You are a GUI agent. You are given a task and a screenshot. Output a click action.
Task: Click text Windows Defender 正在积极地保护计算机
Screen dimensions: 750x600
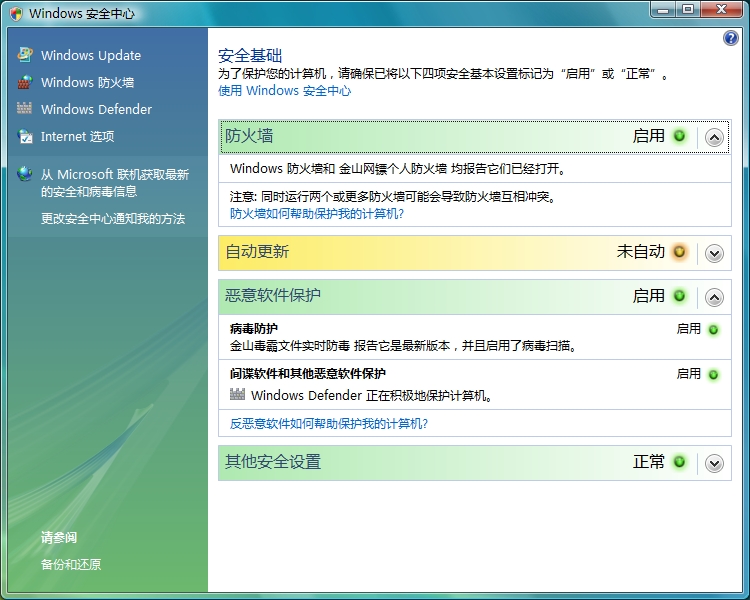[372, 396]
